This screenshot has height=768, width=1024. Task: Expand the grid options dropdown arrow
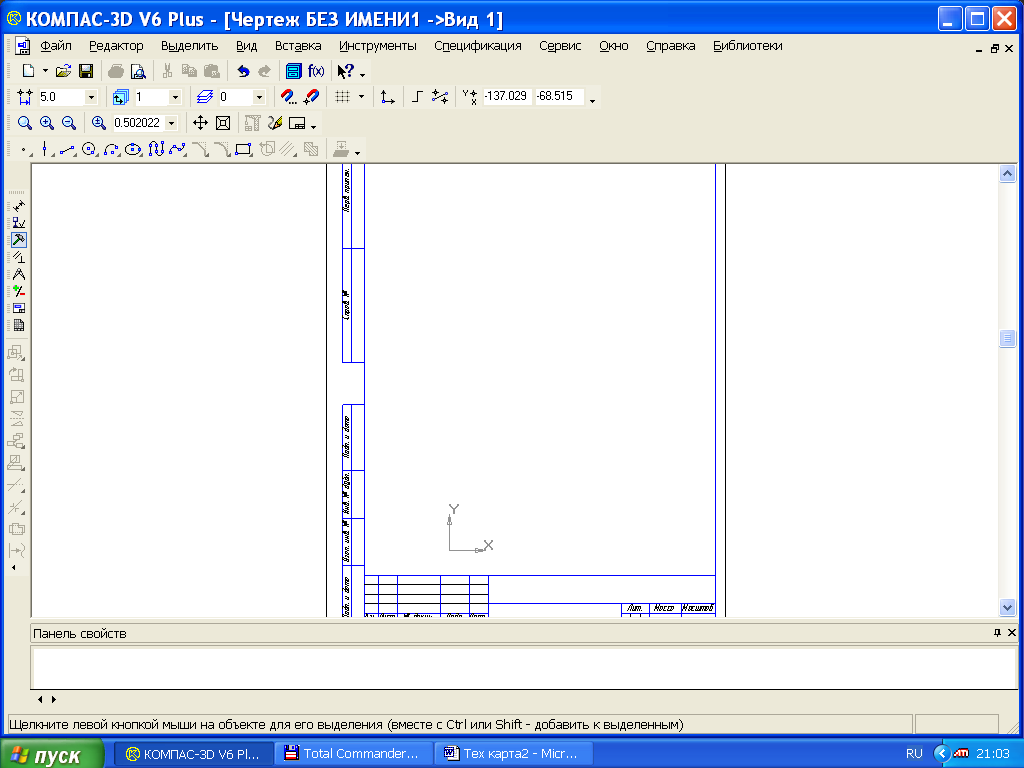361,97
